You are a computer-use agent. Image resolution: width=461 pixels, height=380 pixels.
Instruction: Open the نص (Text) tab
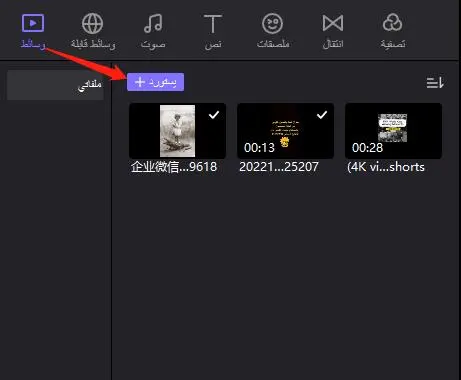(213, 31)
